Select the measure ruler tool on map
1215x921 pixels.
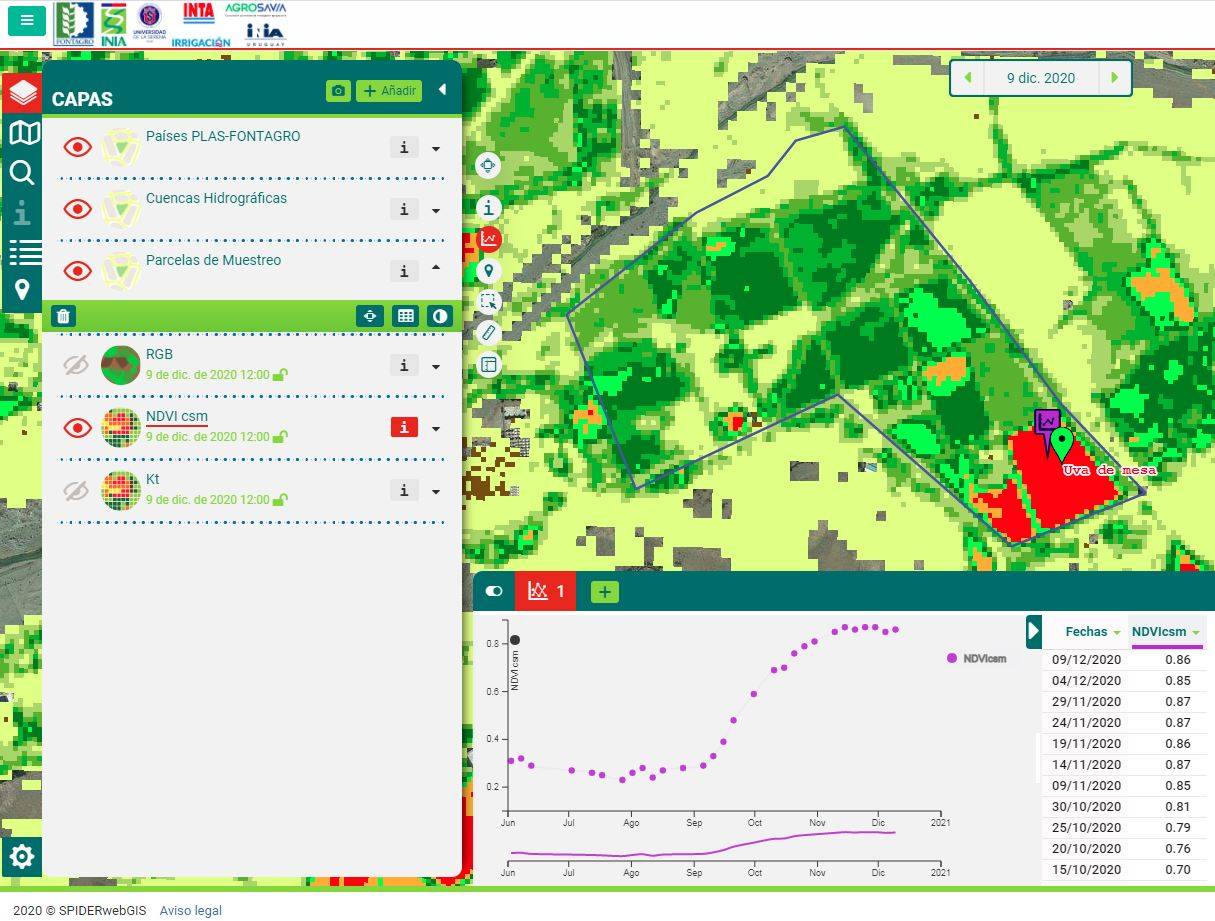tap(488, 333)
